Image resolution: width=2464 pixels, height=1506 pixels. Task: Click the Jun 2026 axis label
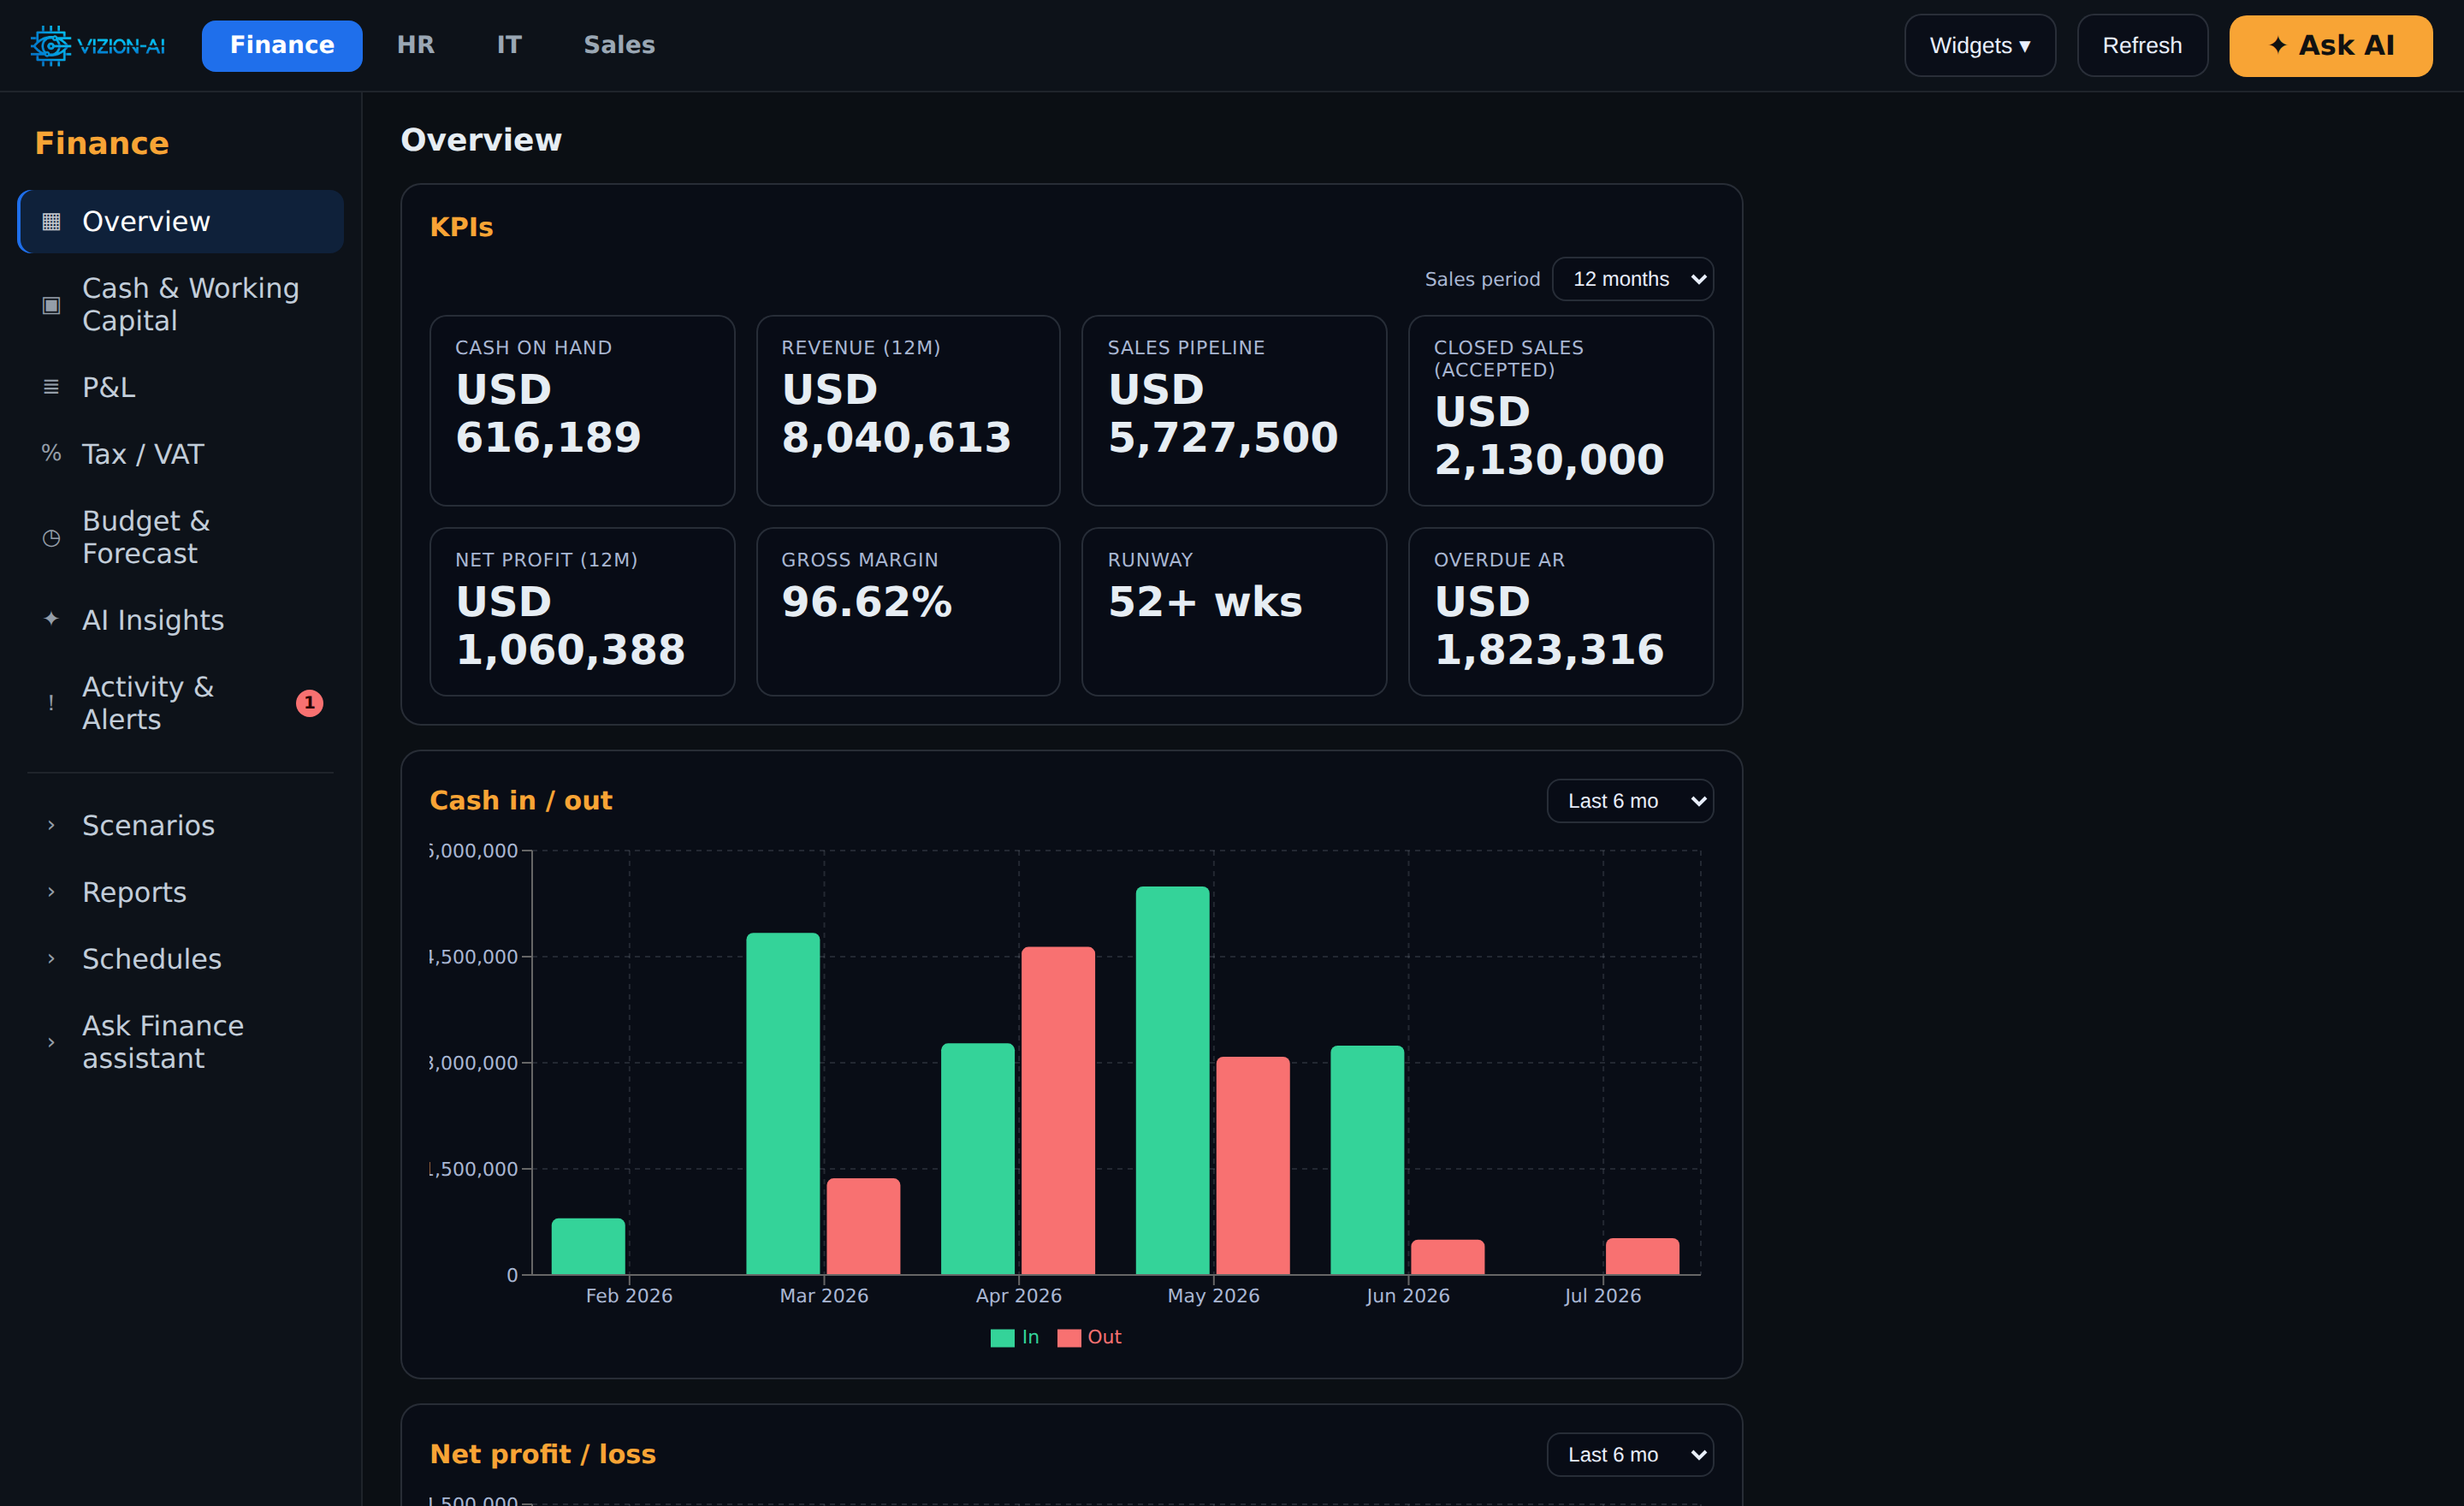click(1408, 1296)
